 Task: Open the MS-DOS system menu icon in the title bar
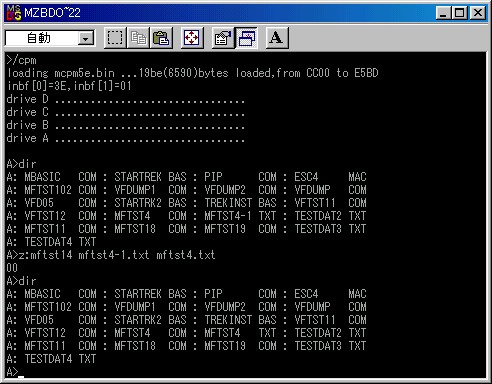[x=14, y=13]
